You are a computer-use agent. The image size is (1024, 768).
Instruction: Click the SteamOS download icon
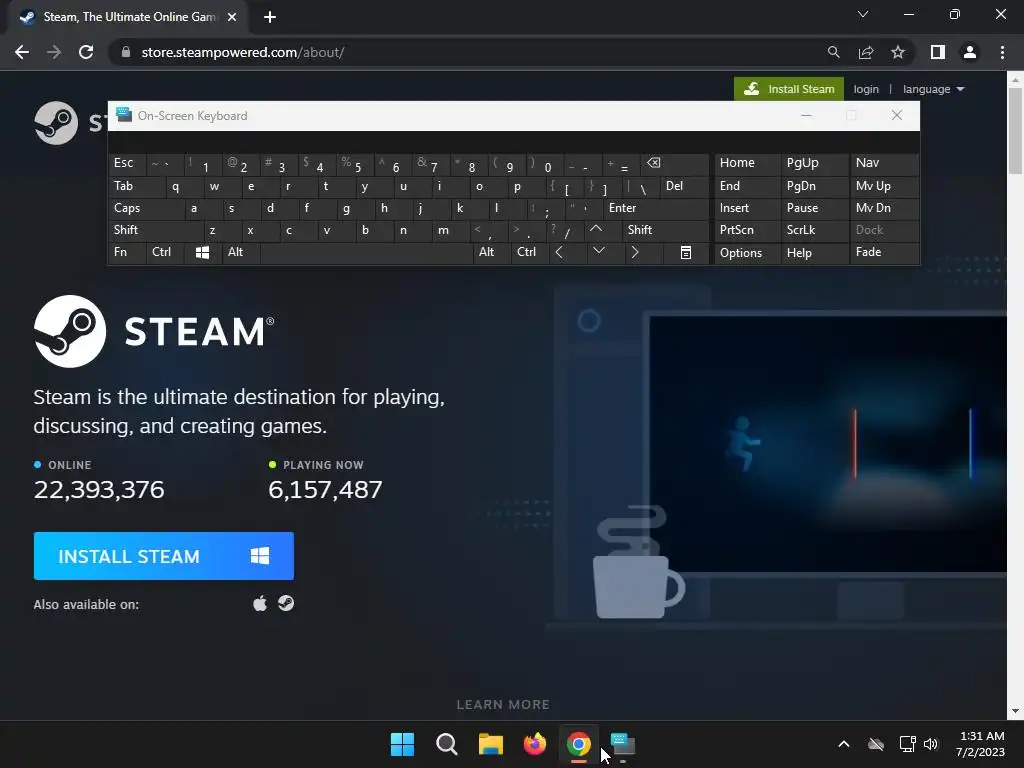286,603
